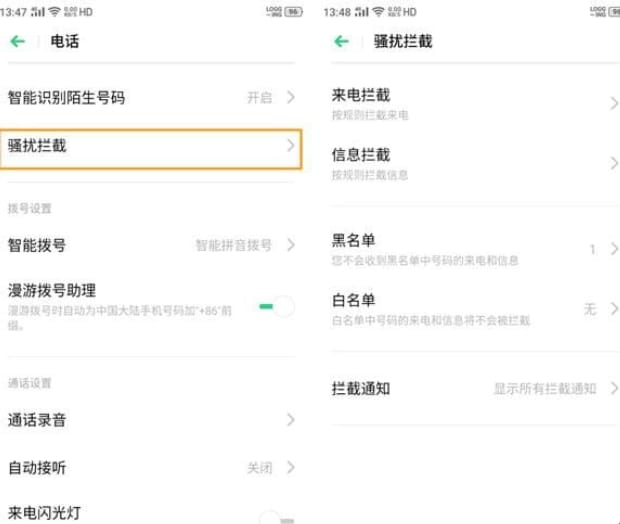Open 通话录音 chevron arrow

(x=290, y=420)
